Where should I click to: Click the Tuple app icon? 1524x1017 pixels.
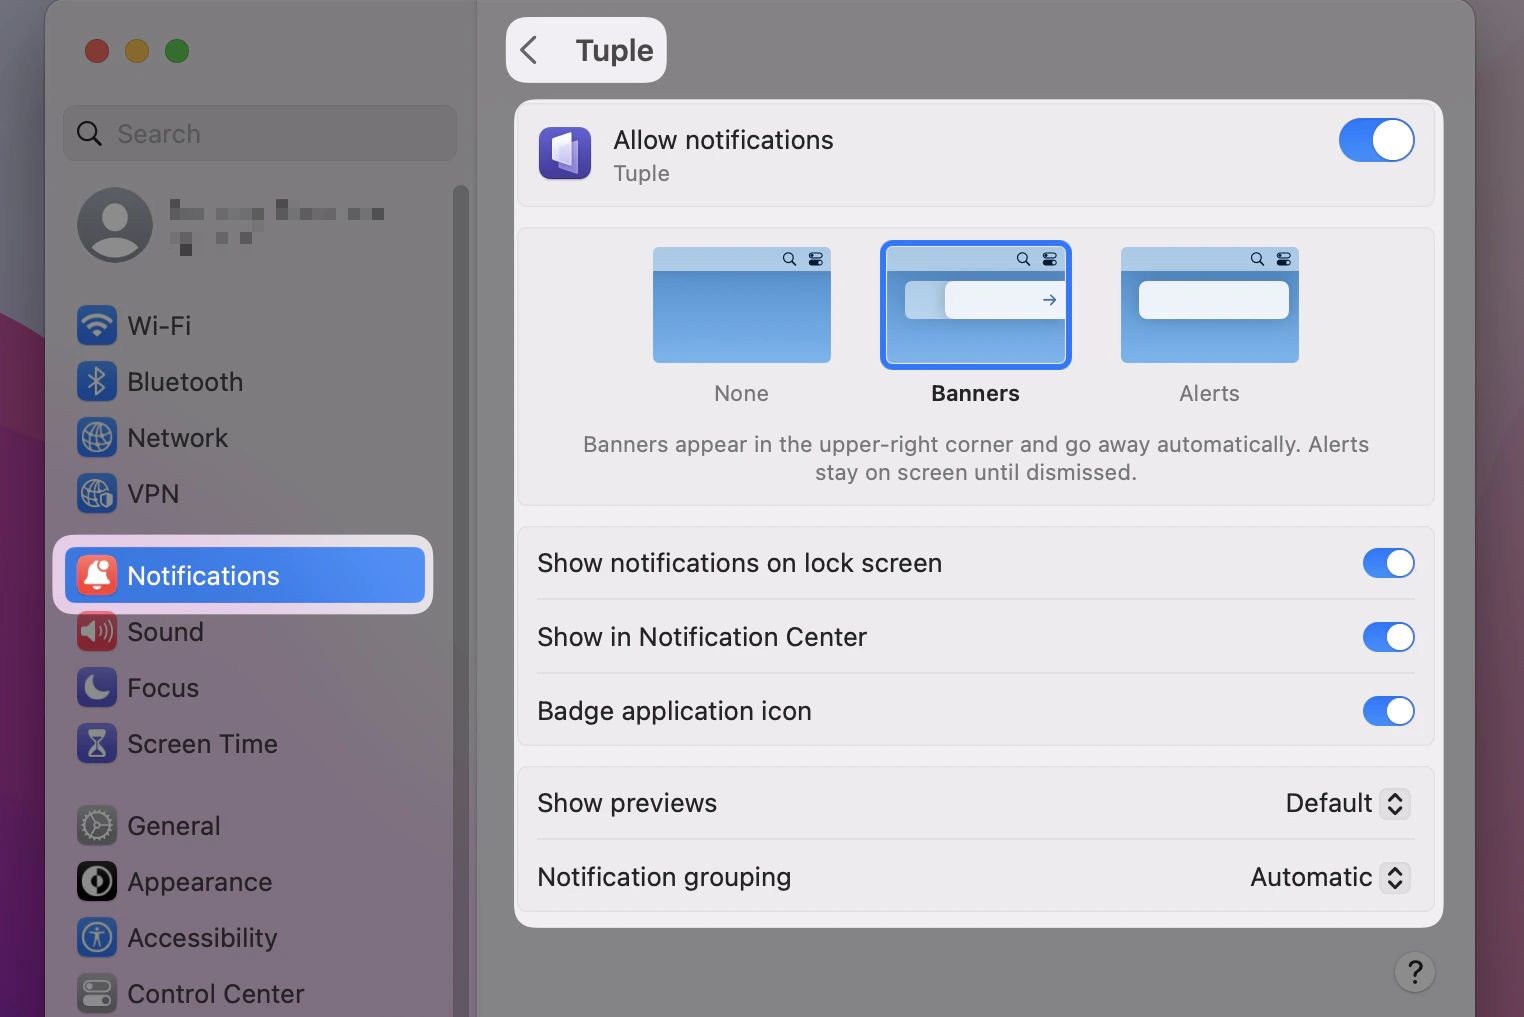pyautogui.click(x=565, y=154)
